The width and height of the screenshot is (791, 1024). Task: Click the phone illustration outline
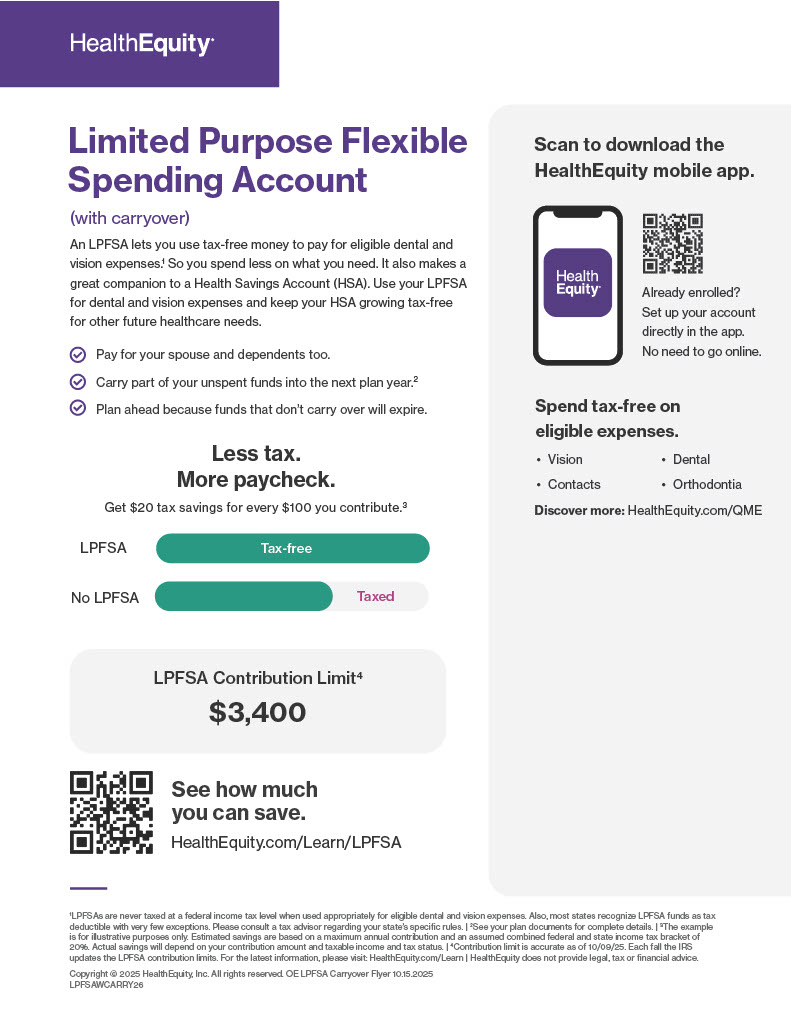pyautogui.click(x=577, y=285)
